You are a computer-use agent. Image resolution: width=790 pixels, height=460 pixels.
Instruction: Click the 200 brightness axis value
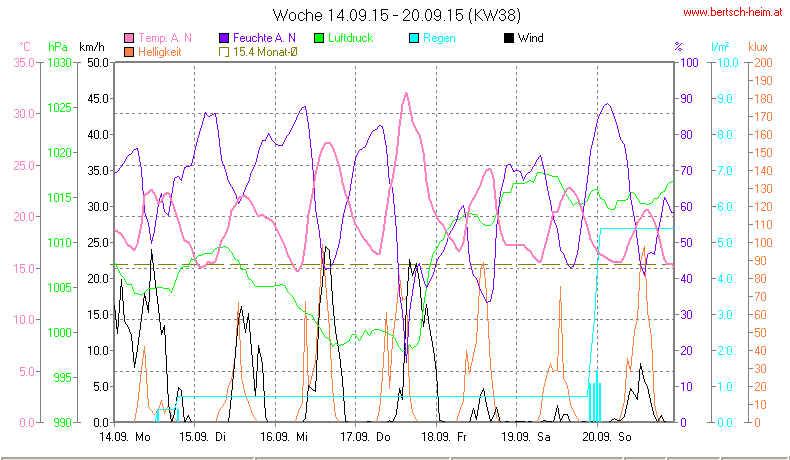pos(763,63)
